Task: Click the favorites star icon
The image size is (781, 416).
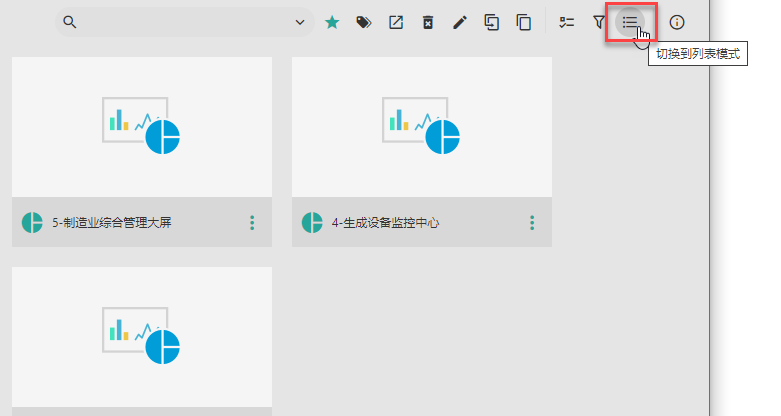Action: (x=332, y=22)
